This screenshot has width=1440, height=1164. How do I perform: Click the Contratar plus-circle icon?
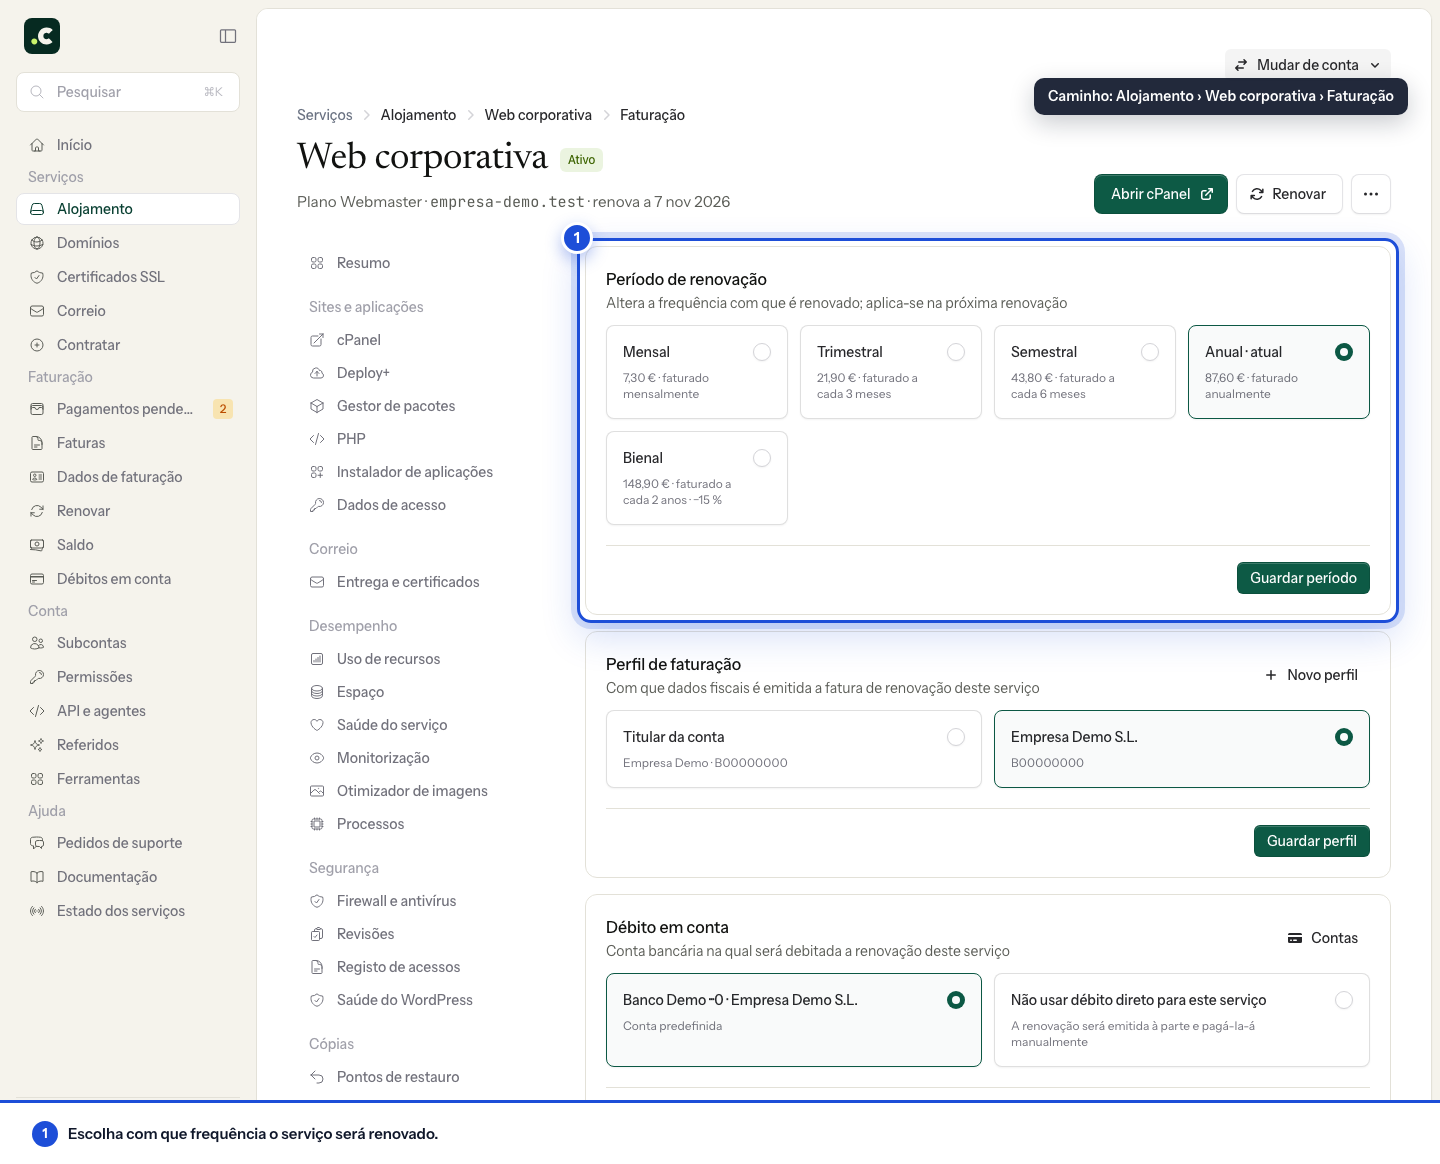pos(37,345)
